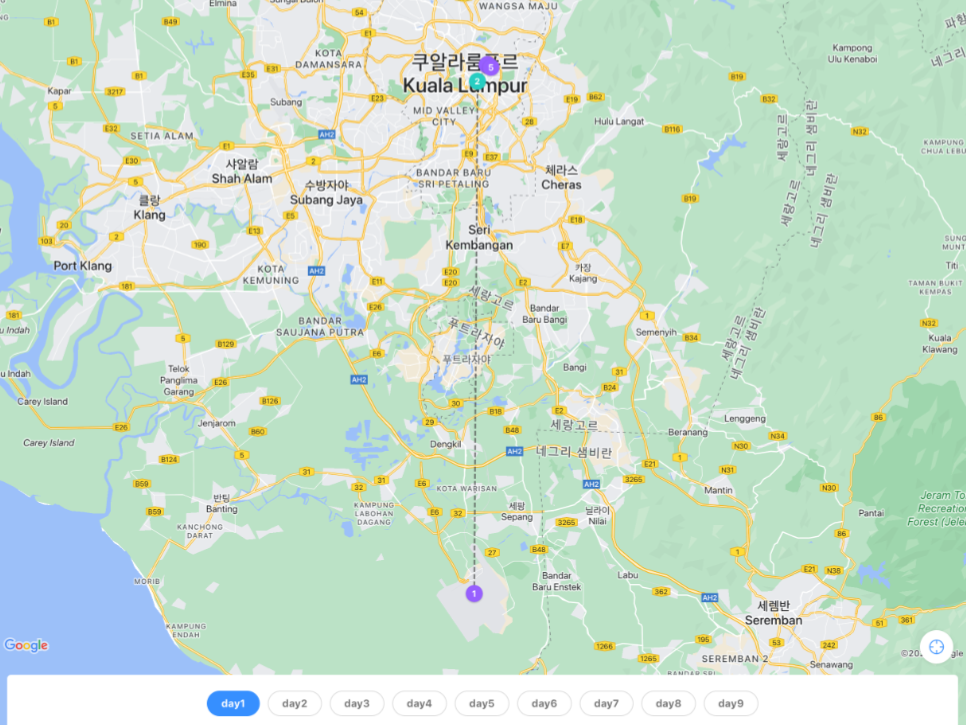Select the day6 tab
The image size is (966, 725).
(544, 703)
